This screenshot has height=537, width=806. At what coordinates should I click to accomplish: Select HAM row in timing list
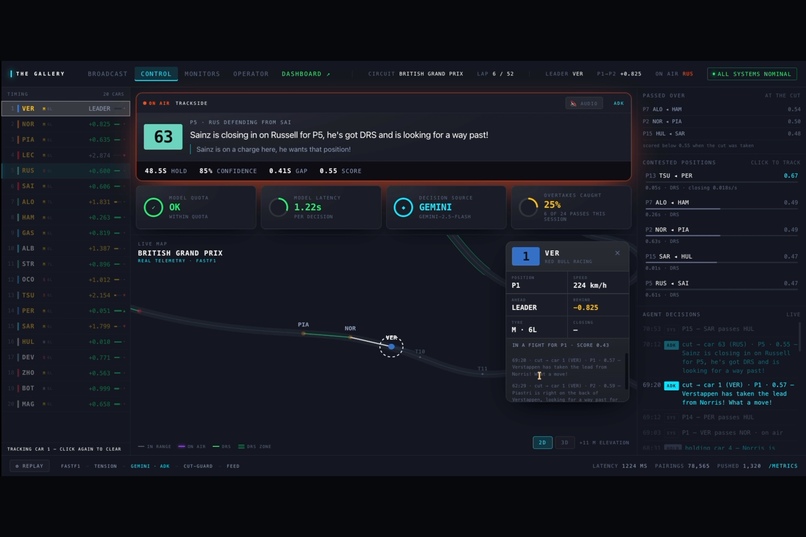point(65,217)
